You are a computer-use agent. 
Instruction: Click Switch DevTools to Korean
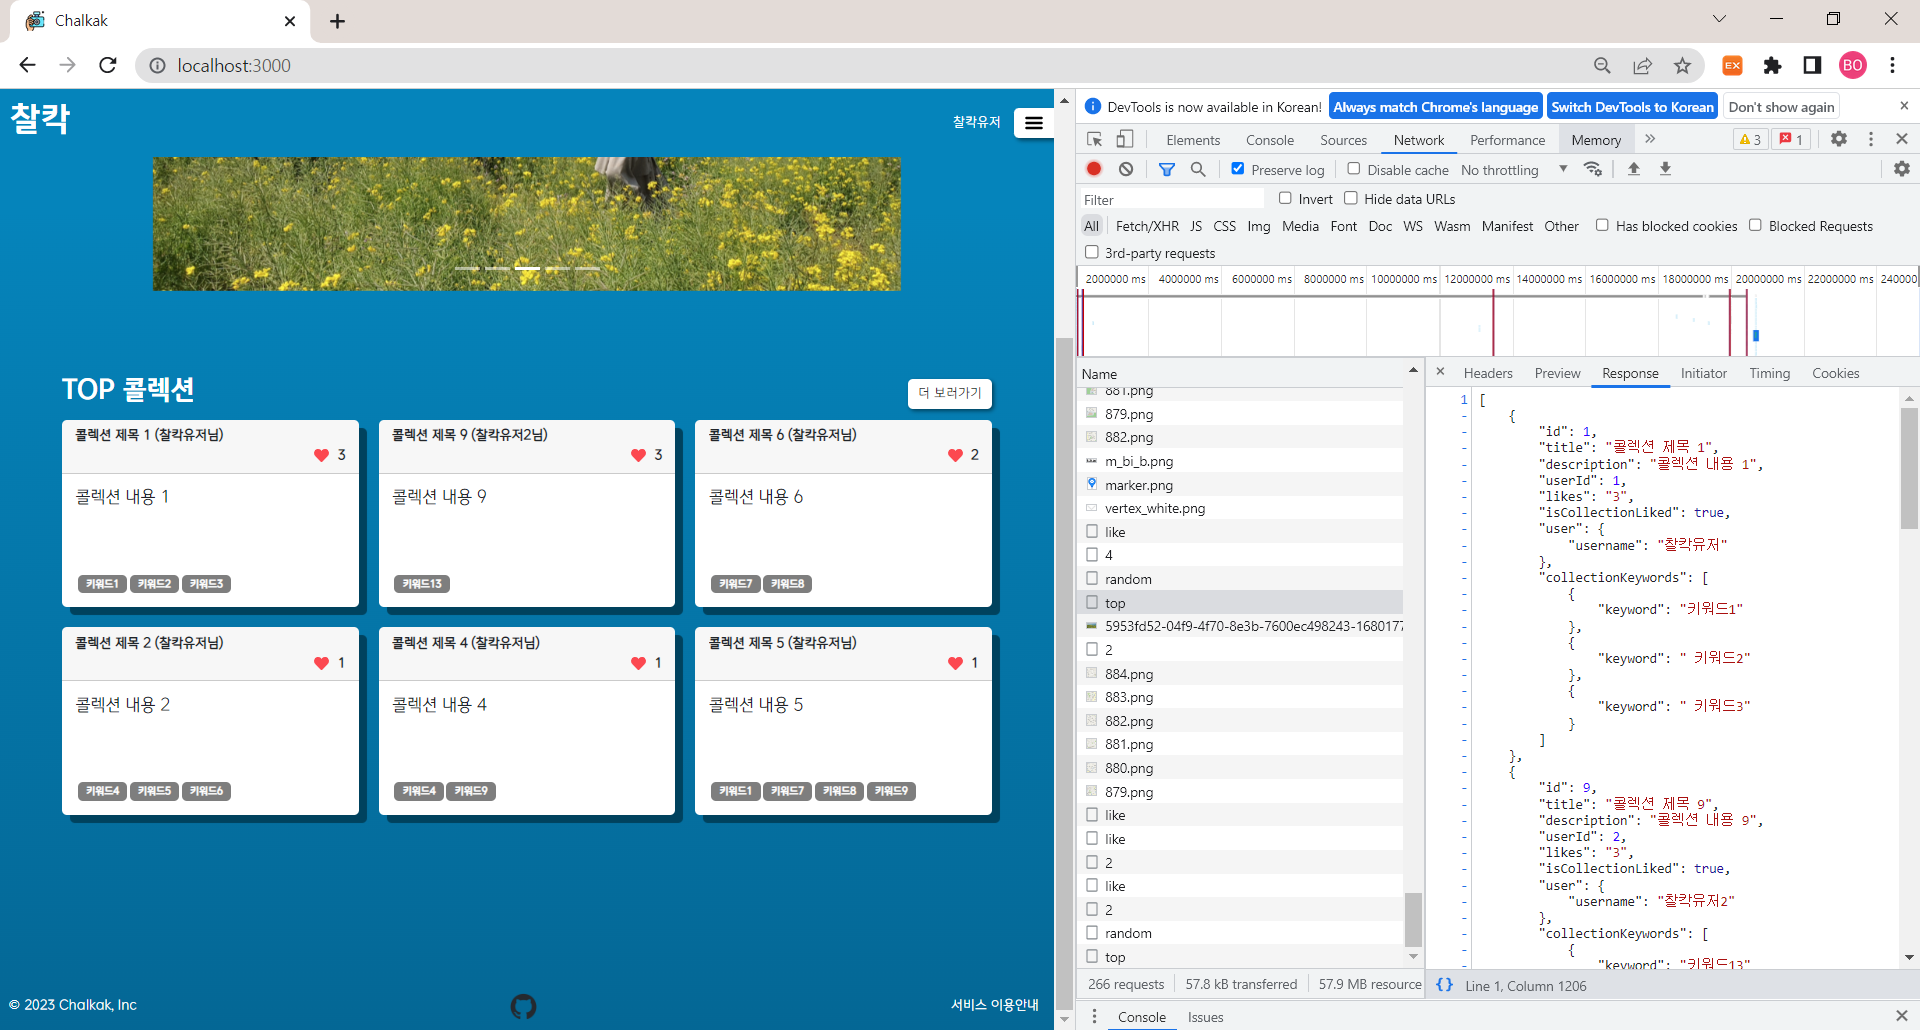[1632, 107]
